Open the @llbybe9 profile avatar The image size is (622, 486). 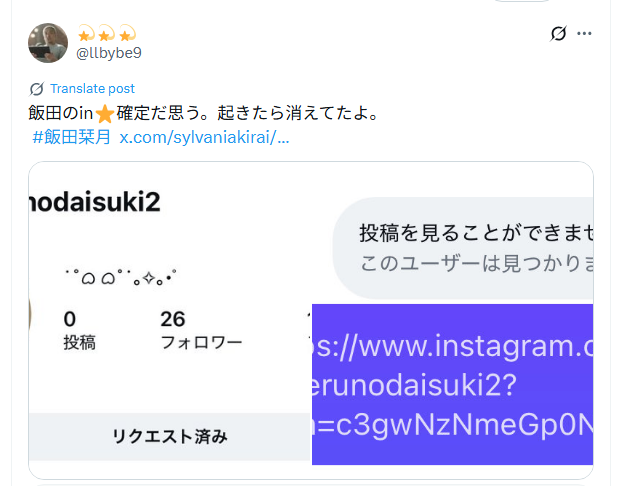click(x=48, y=43)
